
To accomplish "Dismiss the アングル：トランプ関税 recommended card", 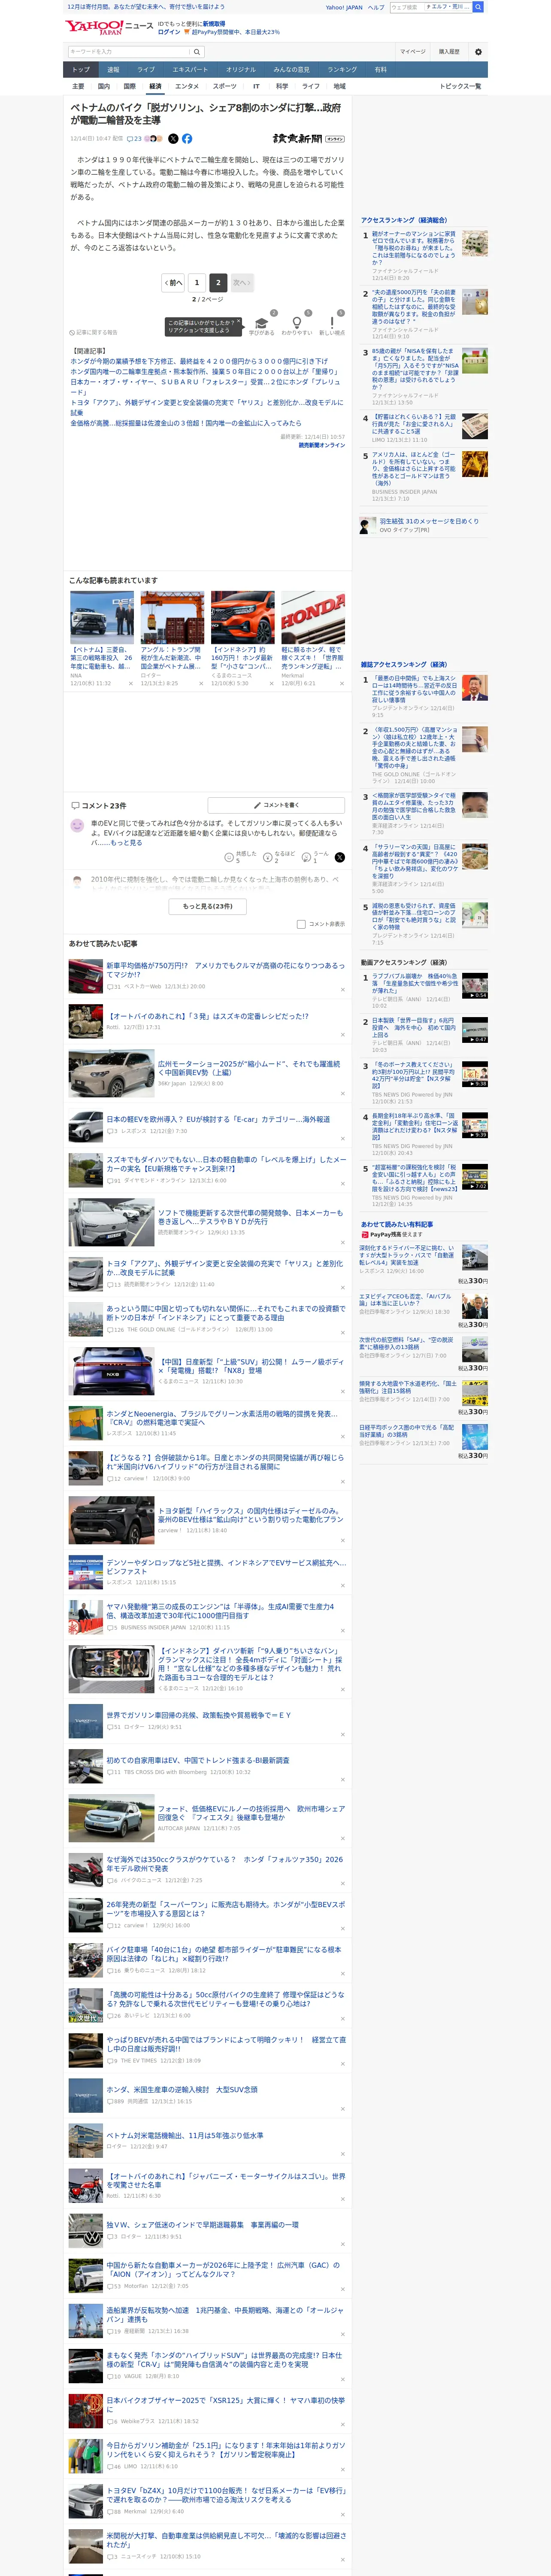I will (201, 684).
